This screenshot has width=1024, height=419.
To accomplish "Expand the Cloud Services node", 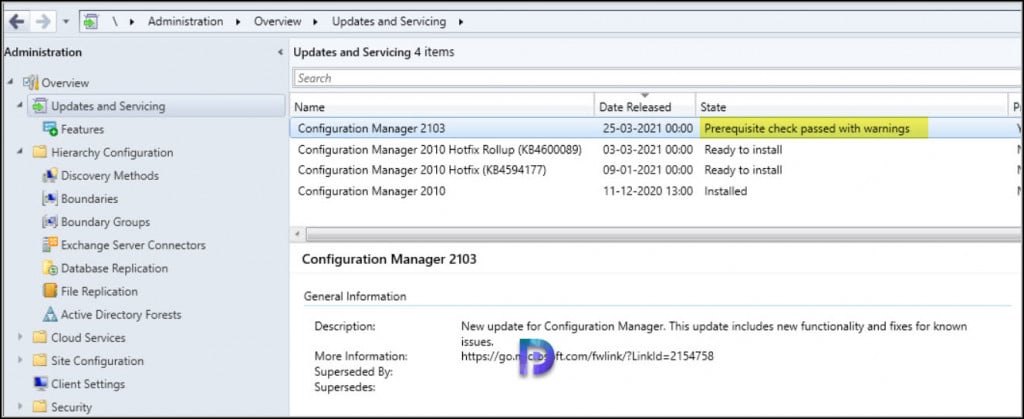I will point(20,337).
